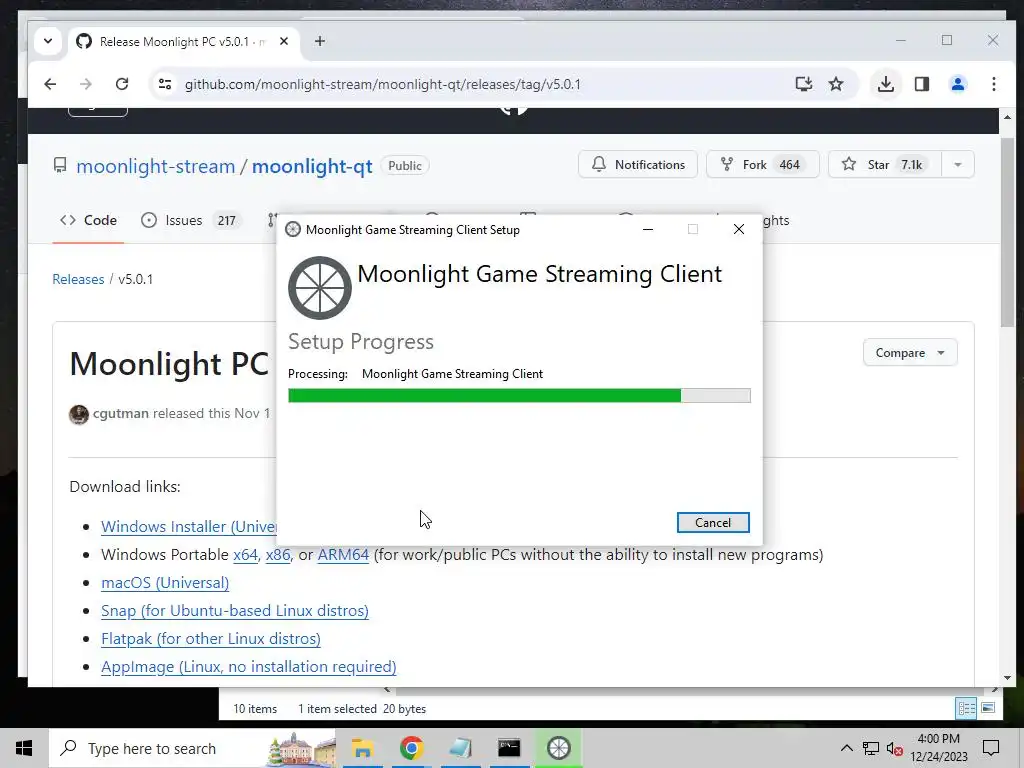Open the clock and date flyout
The image size is (1024, 768).
[x=938, y=748]
